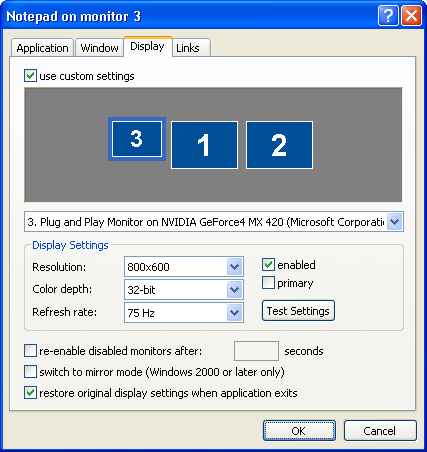The width and height of the screenshot is (427, 452).
Task: Check switch to mirror mode option
Action: (x=30, y=372)
